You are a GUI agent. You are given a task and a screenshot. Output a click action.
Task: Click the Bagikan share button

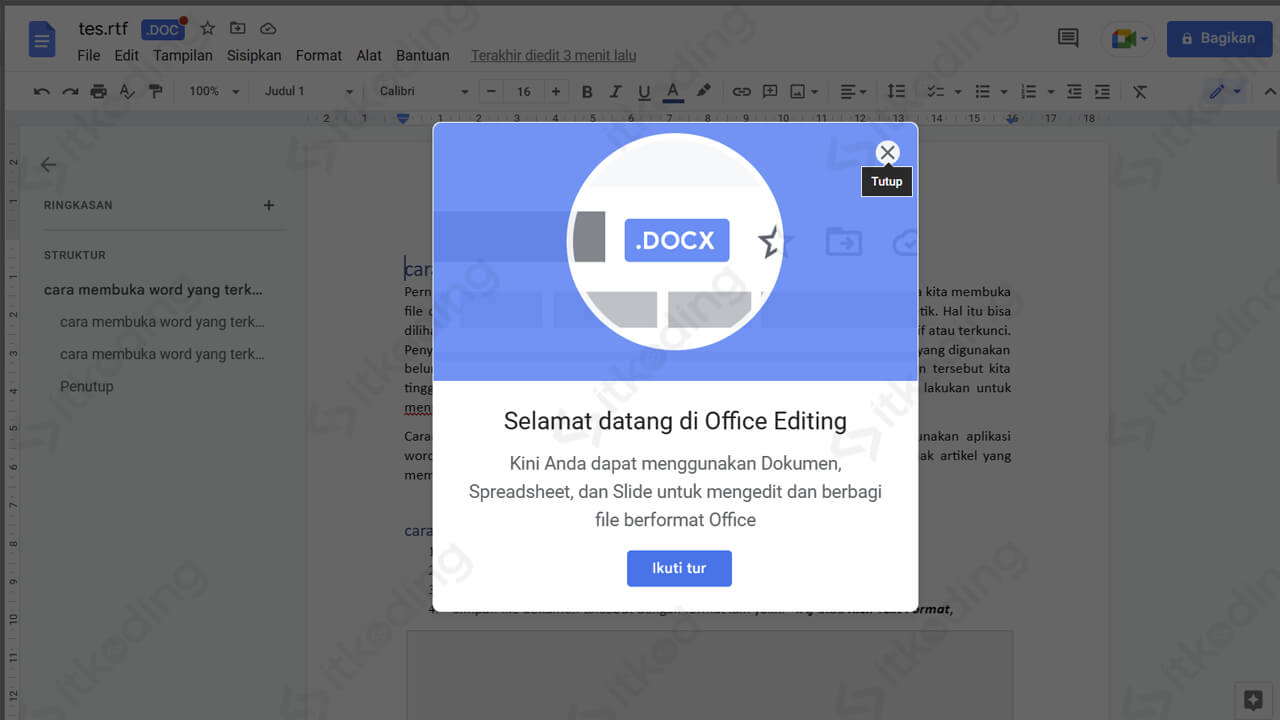click(x=1219, y=38)
